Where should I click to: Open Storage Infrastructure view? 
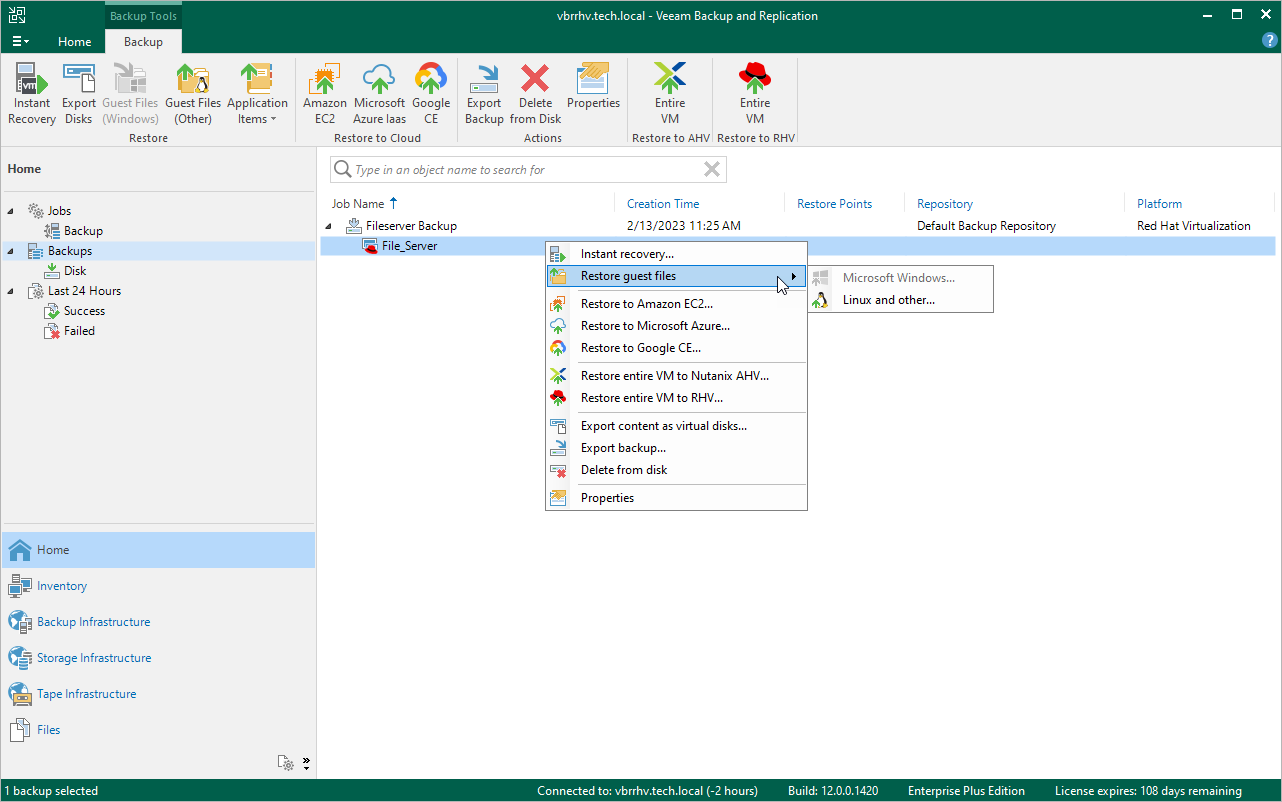(158, 658)
